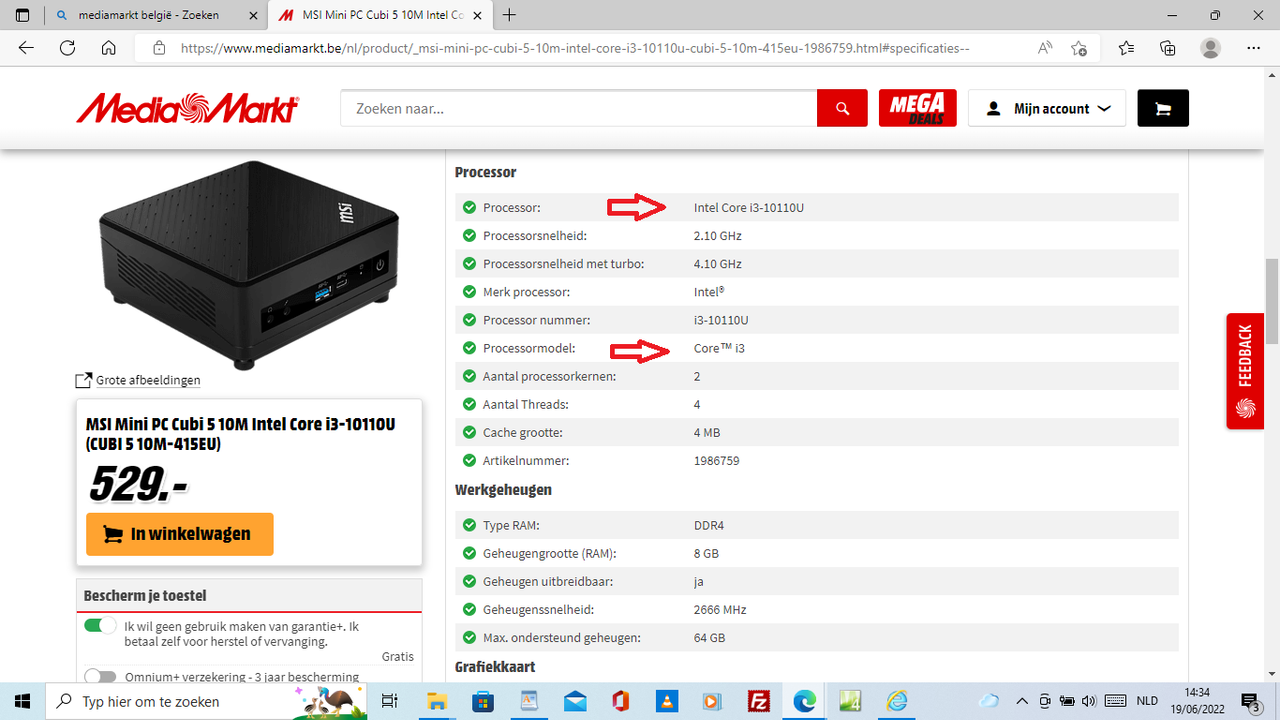Click the browser back arrow
Image resolution: width=1280 pixels, height=720 pixels.
click(26, 48)
